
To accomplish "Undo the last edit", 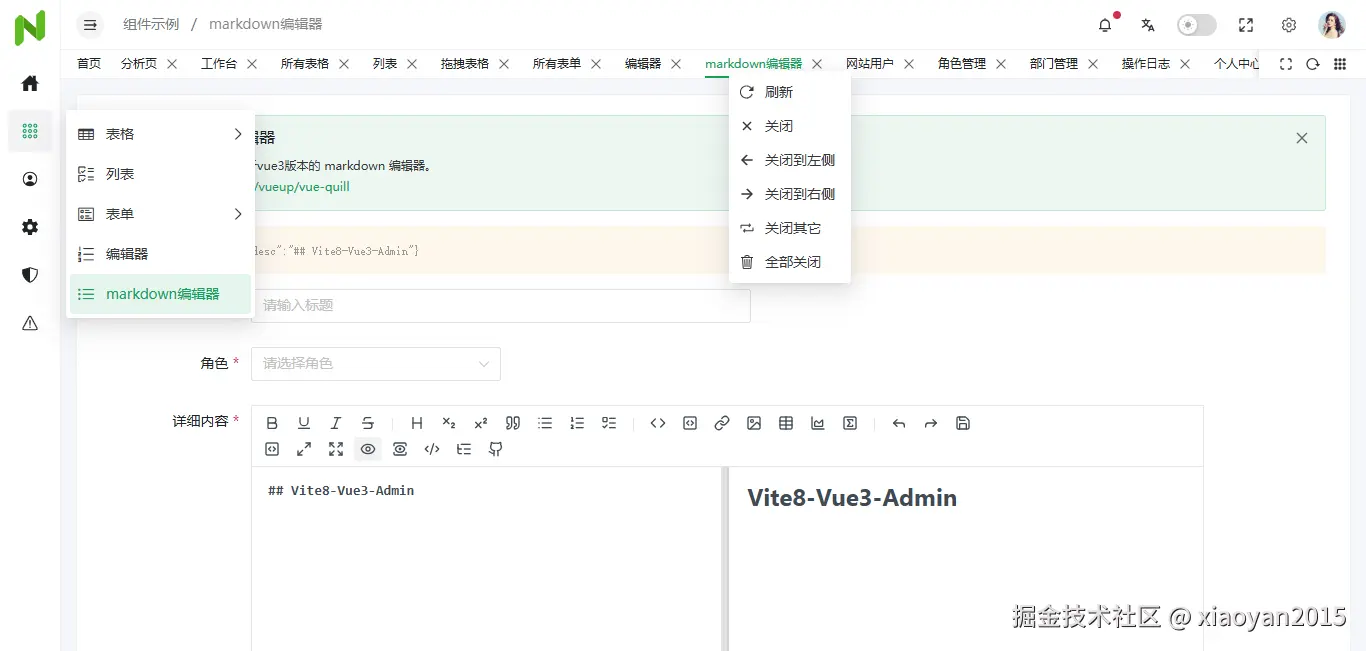I will coord(899,423).
